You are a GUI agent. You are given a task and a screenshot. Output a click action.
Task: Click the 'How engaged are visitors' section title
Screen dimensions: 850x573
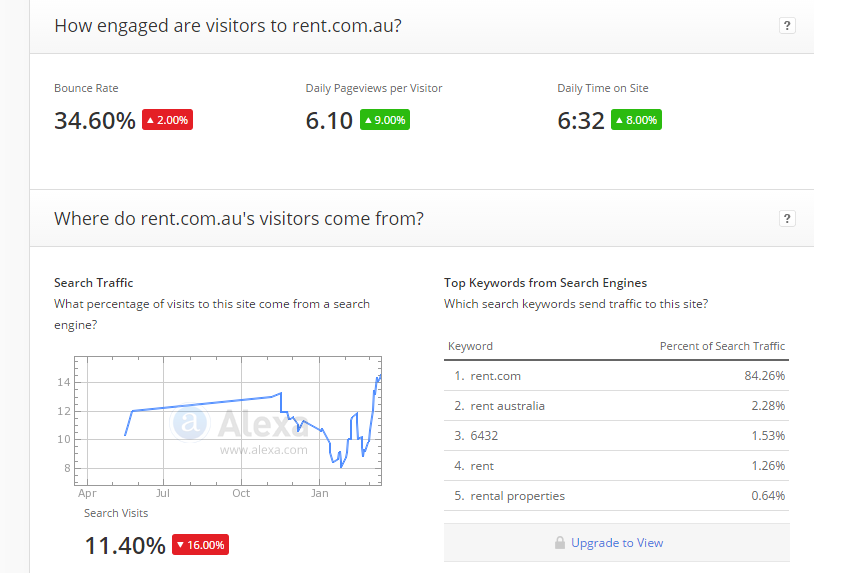coord(228,26)
